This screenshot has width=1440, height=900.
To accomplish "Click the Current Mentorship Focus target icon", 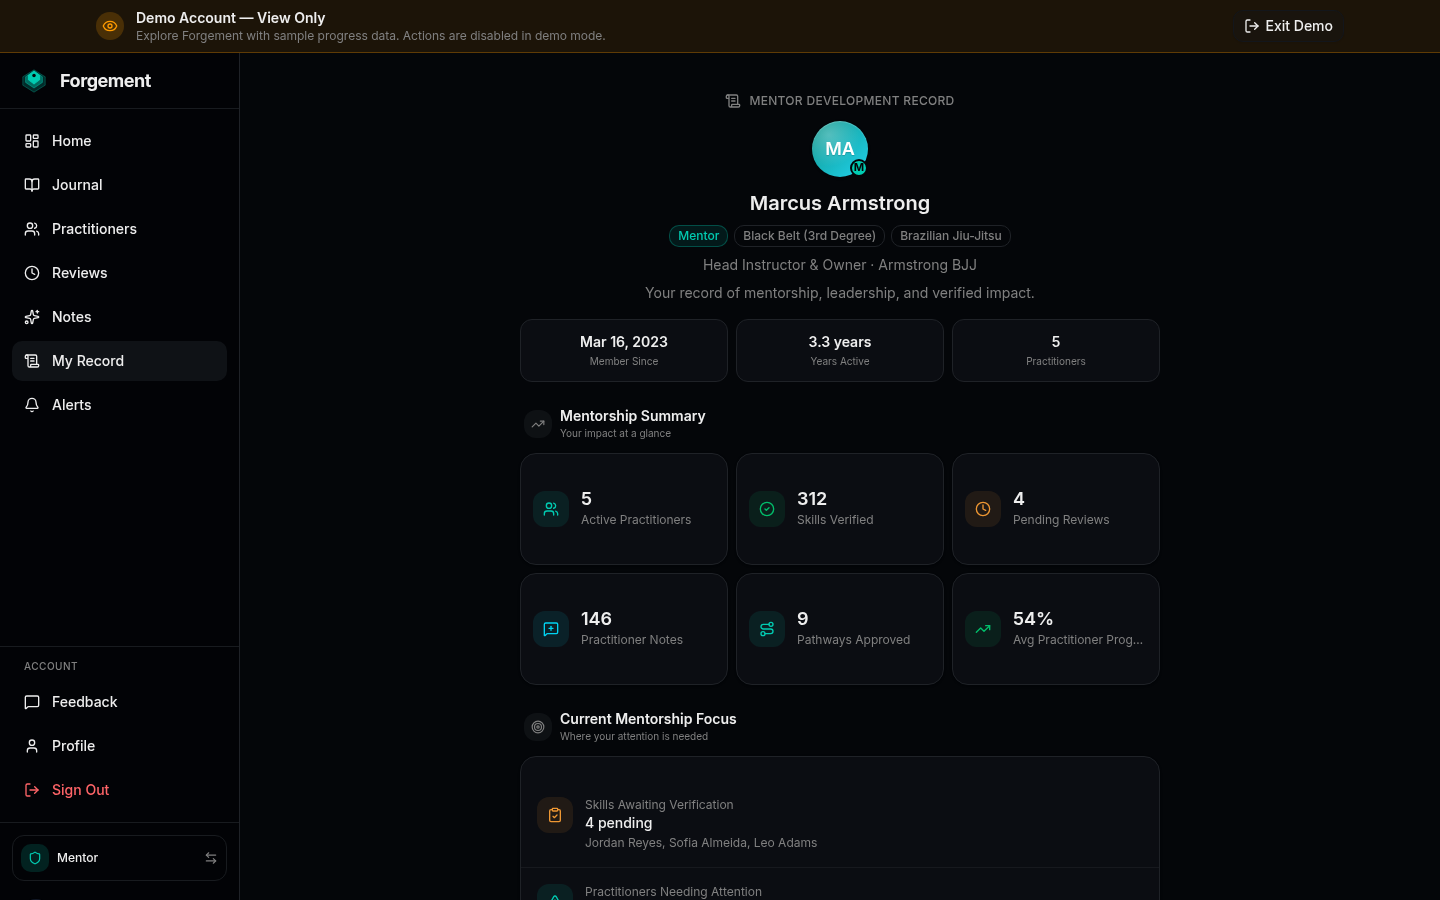I will (x=538, y=727).
